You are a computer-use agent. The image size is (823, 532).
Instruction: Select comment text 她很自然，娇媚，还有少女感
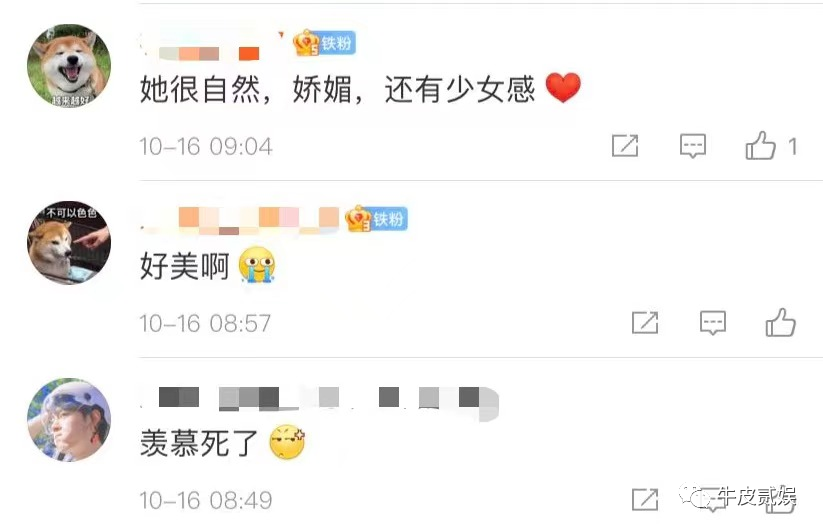click(337, 89)
